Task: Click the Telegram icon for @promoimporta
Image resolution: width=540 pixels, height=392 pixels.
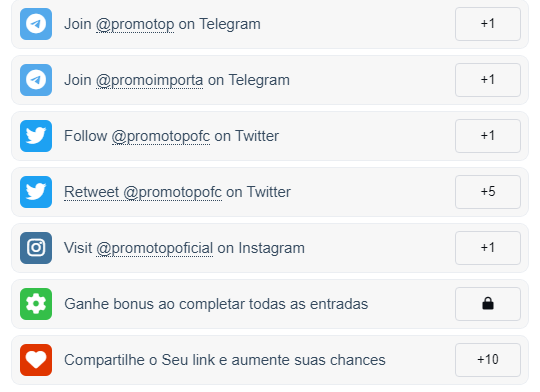Action: (36, 80)
